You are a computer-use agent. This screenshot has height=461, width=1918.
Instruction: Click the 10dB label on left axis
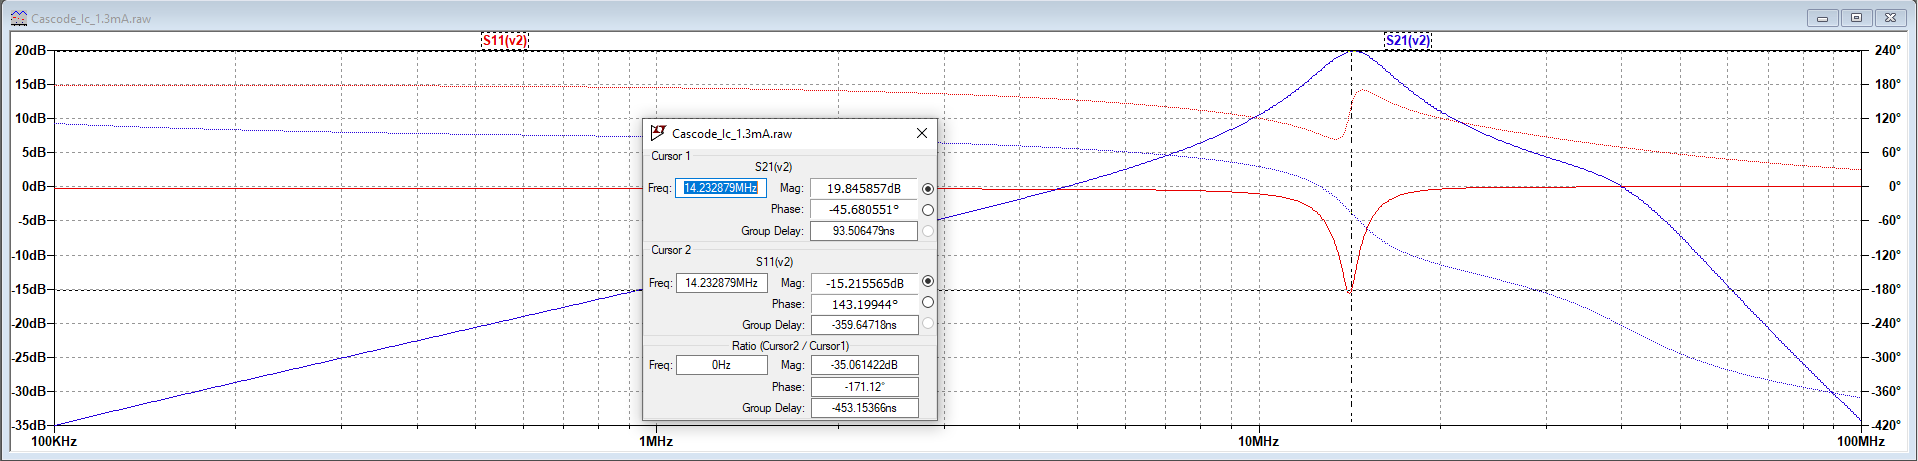pos(30,118)
